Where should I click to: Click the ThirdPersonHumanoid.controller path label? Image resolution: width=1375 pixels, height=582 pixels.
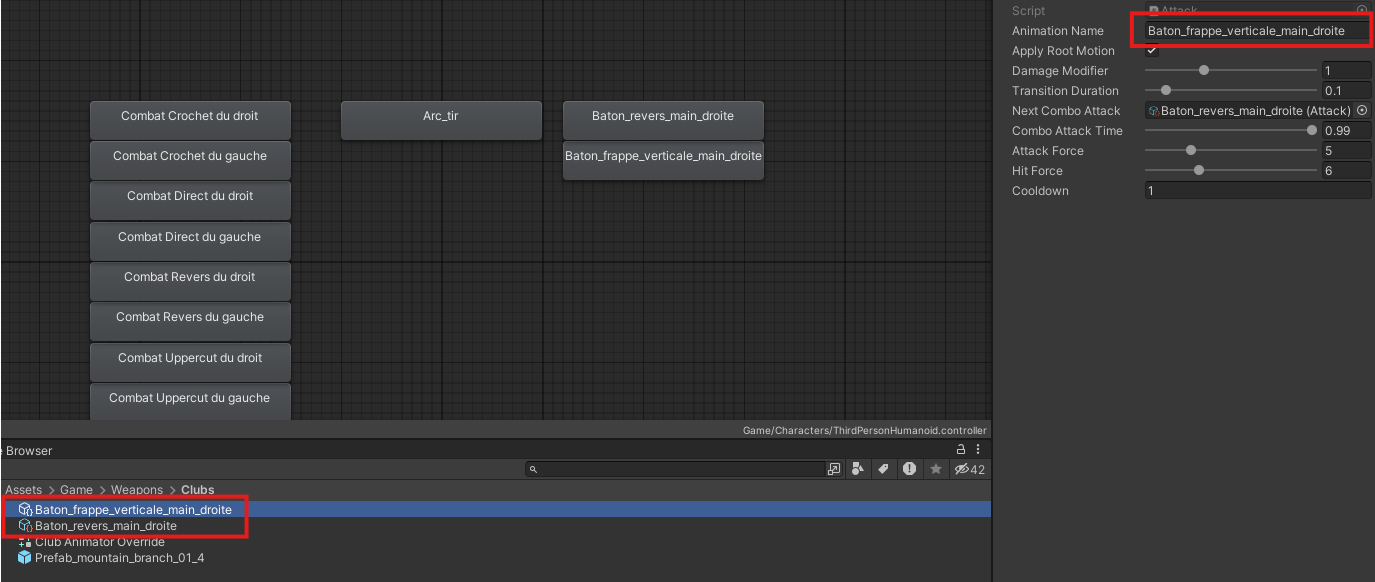[x=865, y=431]
